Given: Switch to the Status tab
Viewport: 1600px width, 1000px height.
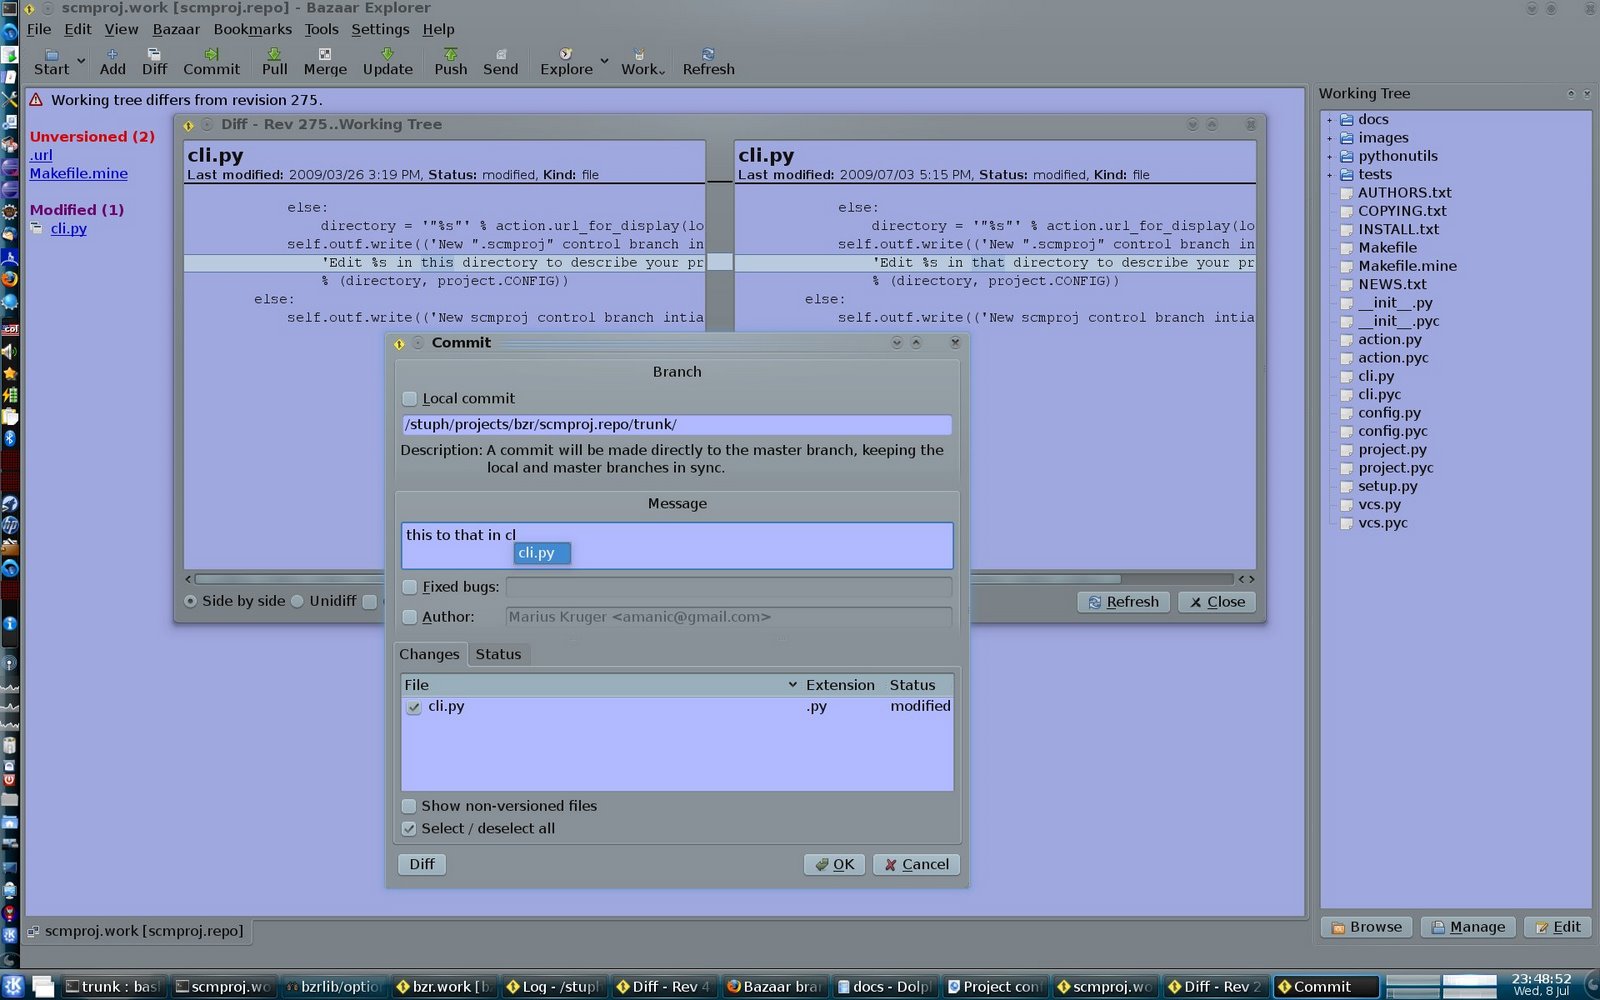Looking at the screenshot, I should point(498,654).
